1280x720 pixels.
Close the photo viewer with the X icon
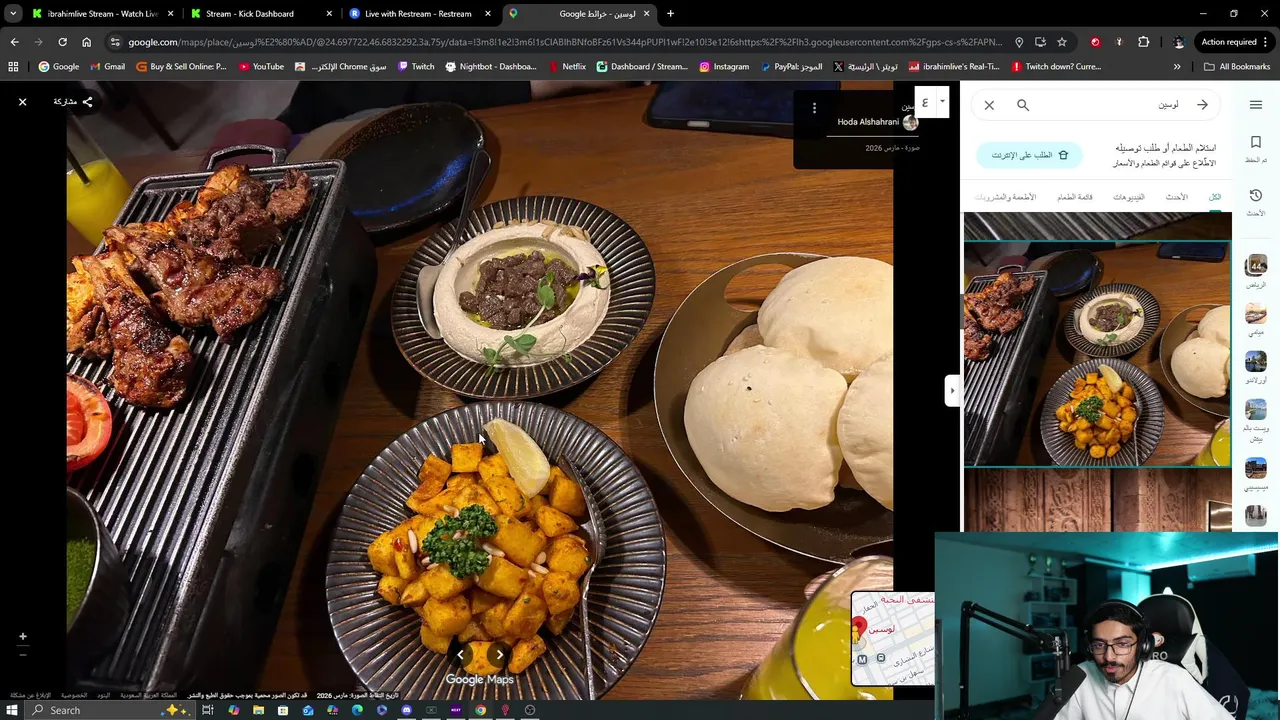tap(22, 102)
